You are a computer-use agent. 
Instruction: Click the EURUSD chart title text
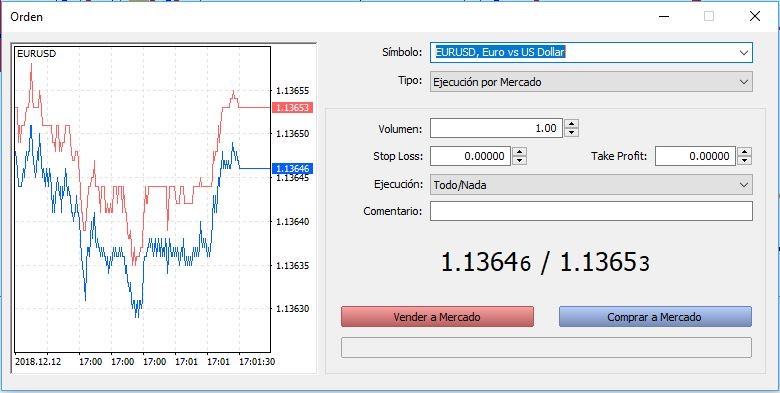click(x=36, y=54)
